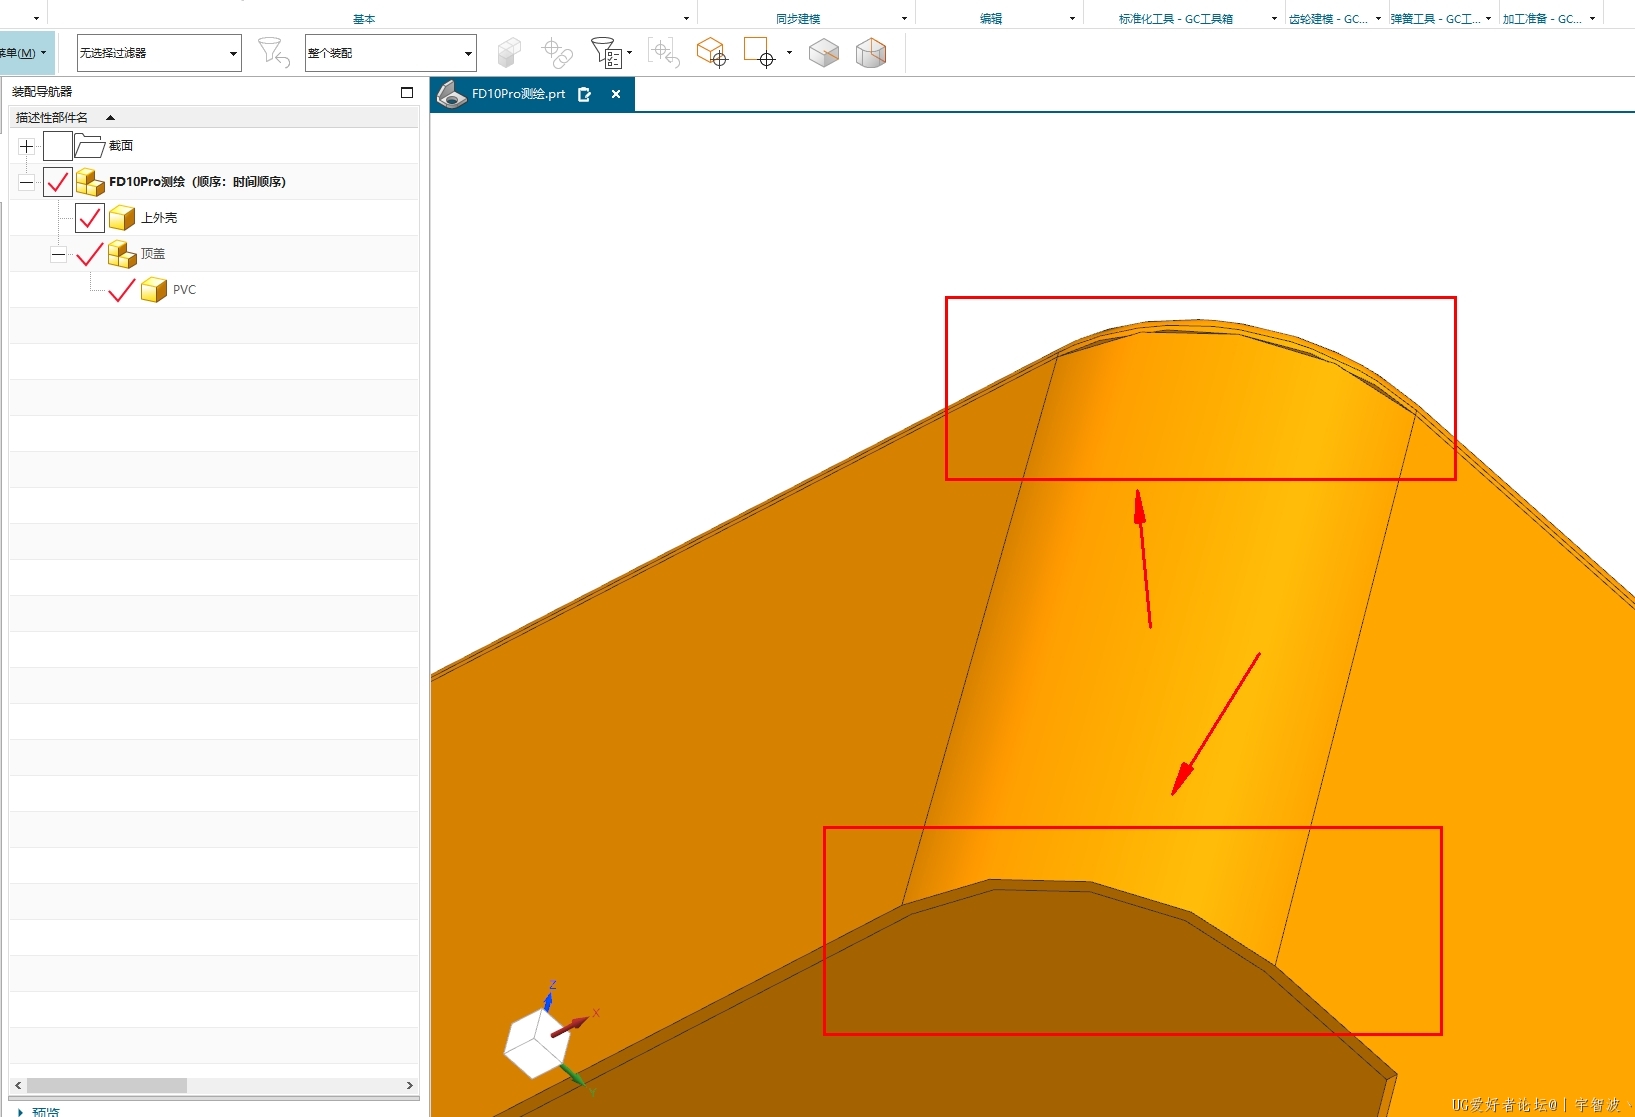1635x1117 pixels.
Task: Open the arrow next to funnel checklist icon
Action: pyautogui.click(x=630, y=53)
